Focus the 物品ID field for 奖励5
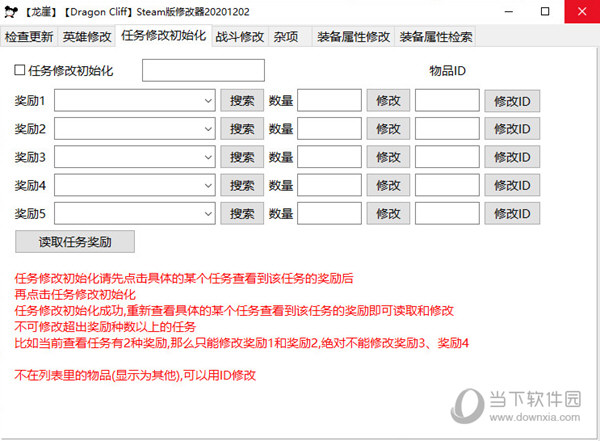 point(447,213)
